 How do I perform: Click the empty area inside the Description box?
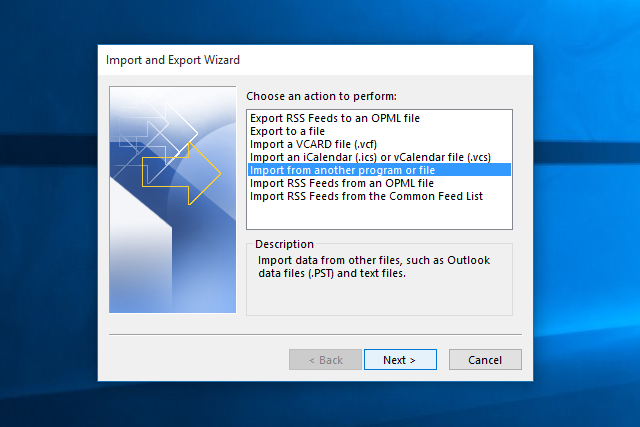point(379,298)
